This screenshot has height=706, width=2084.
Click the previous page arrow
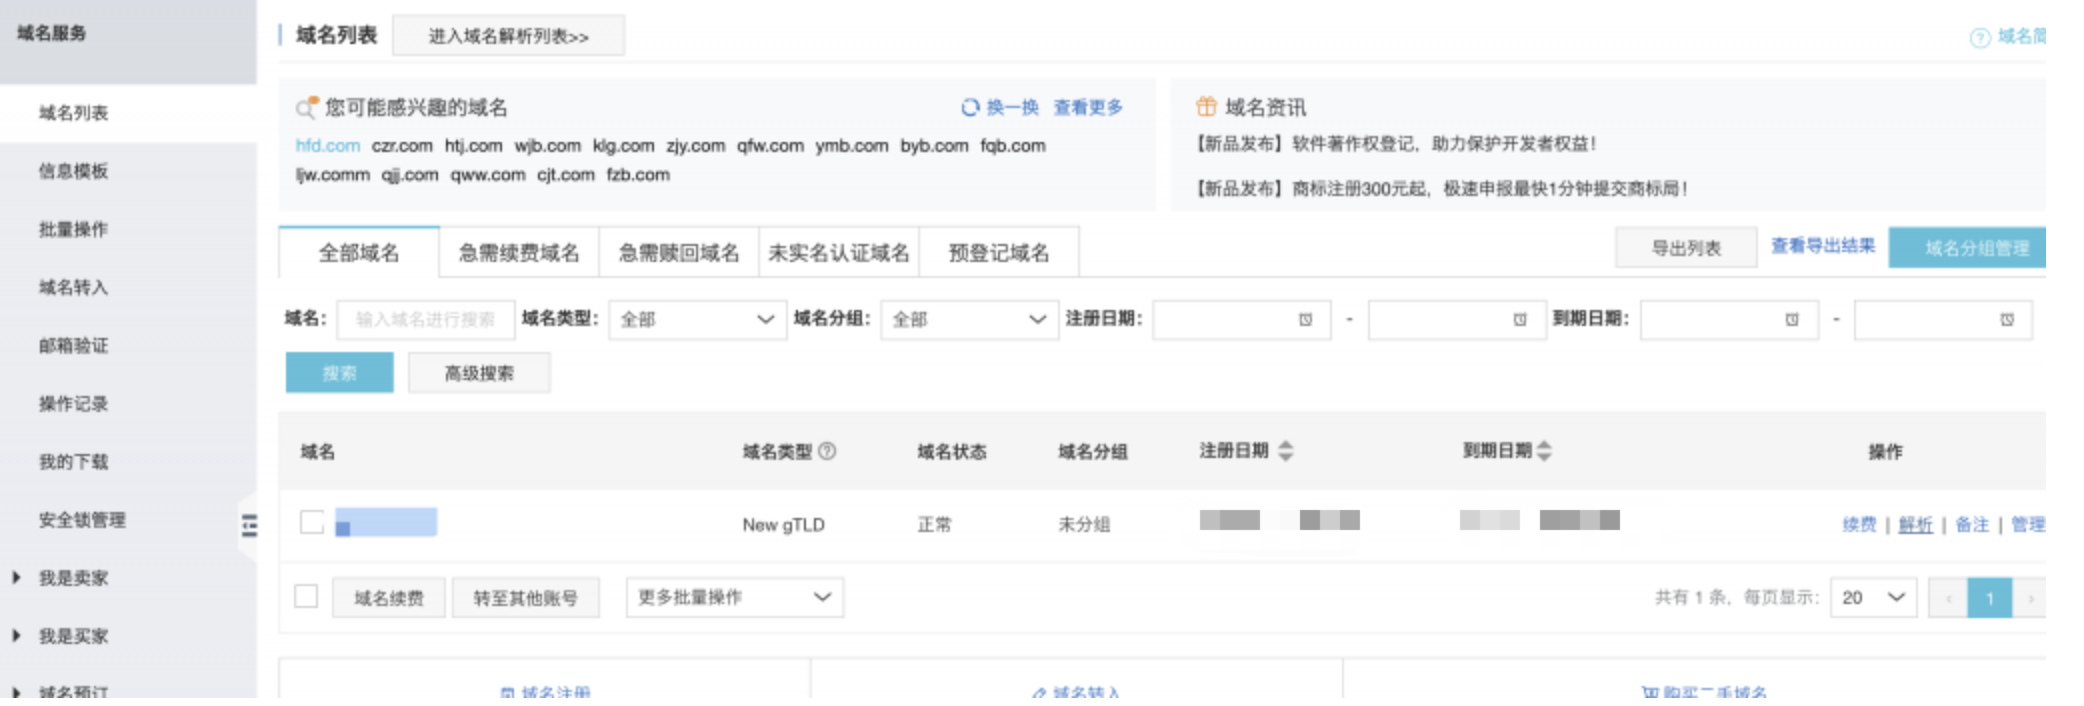[x=1948, y=598]
